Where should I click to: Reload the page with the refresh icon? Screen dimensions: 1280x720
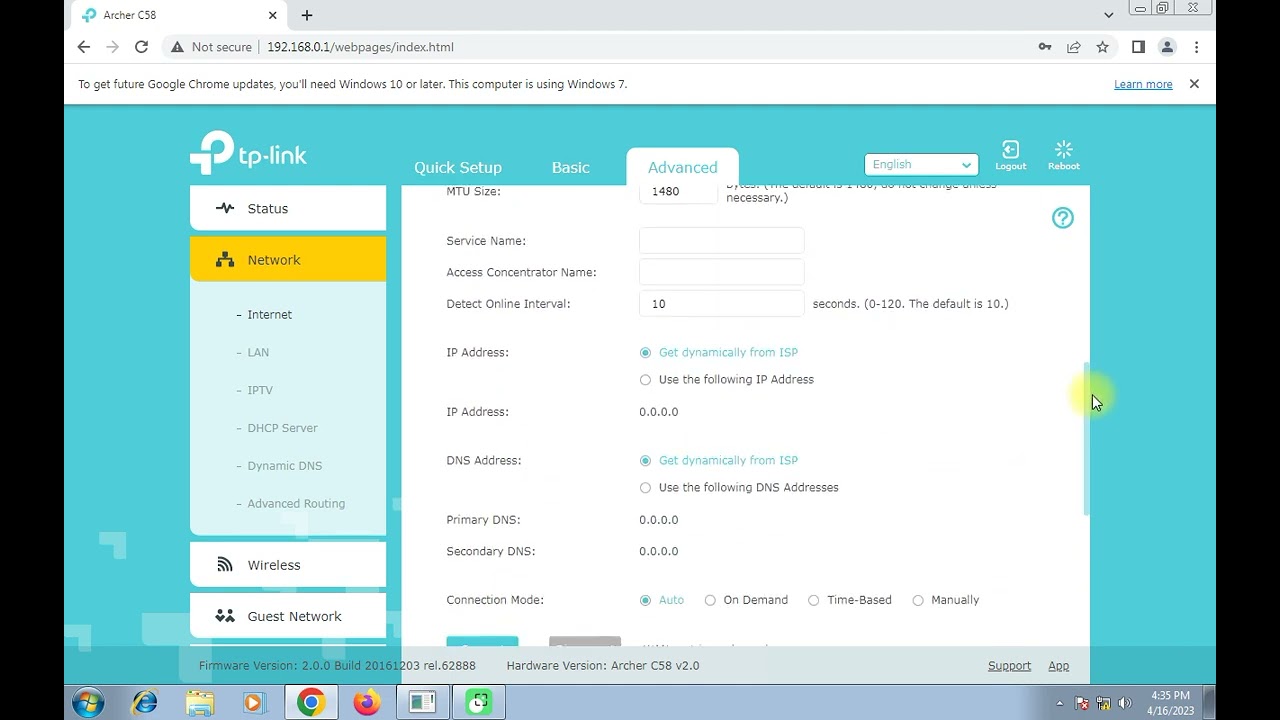(x=141, y=47)
